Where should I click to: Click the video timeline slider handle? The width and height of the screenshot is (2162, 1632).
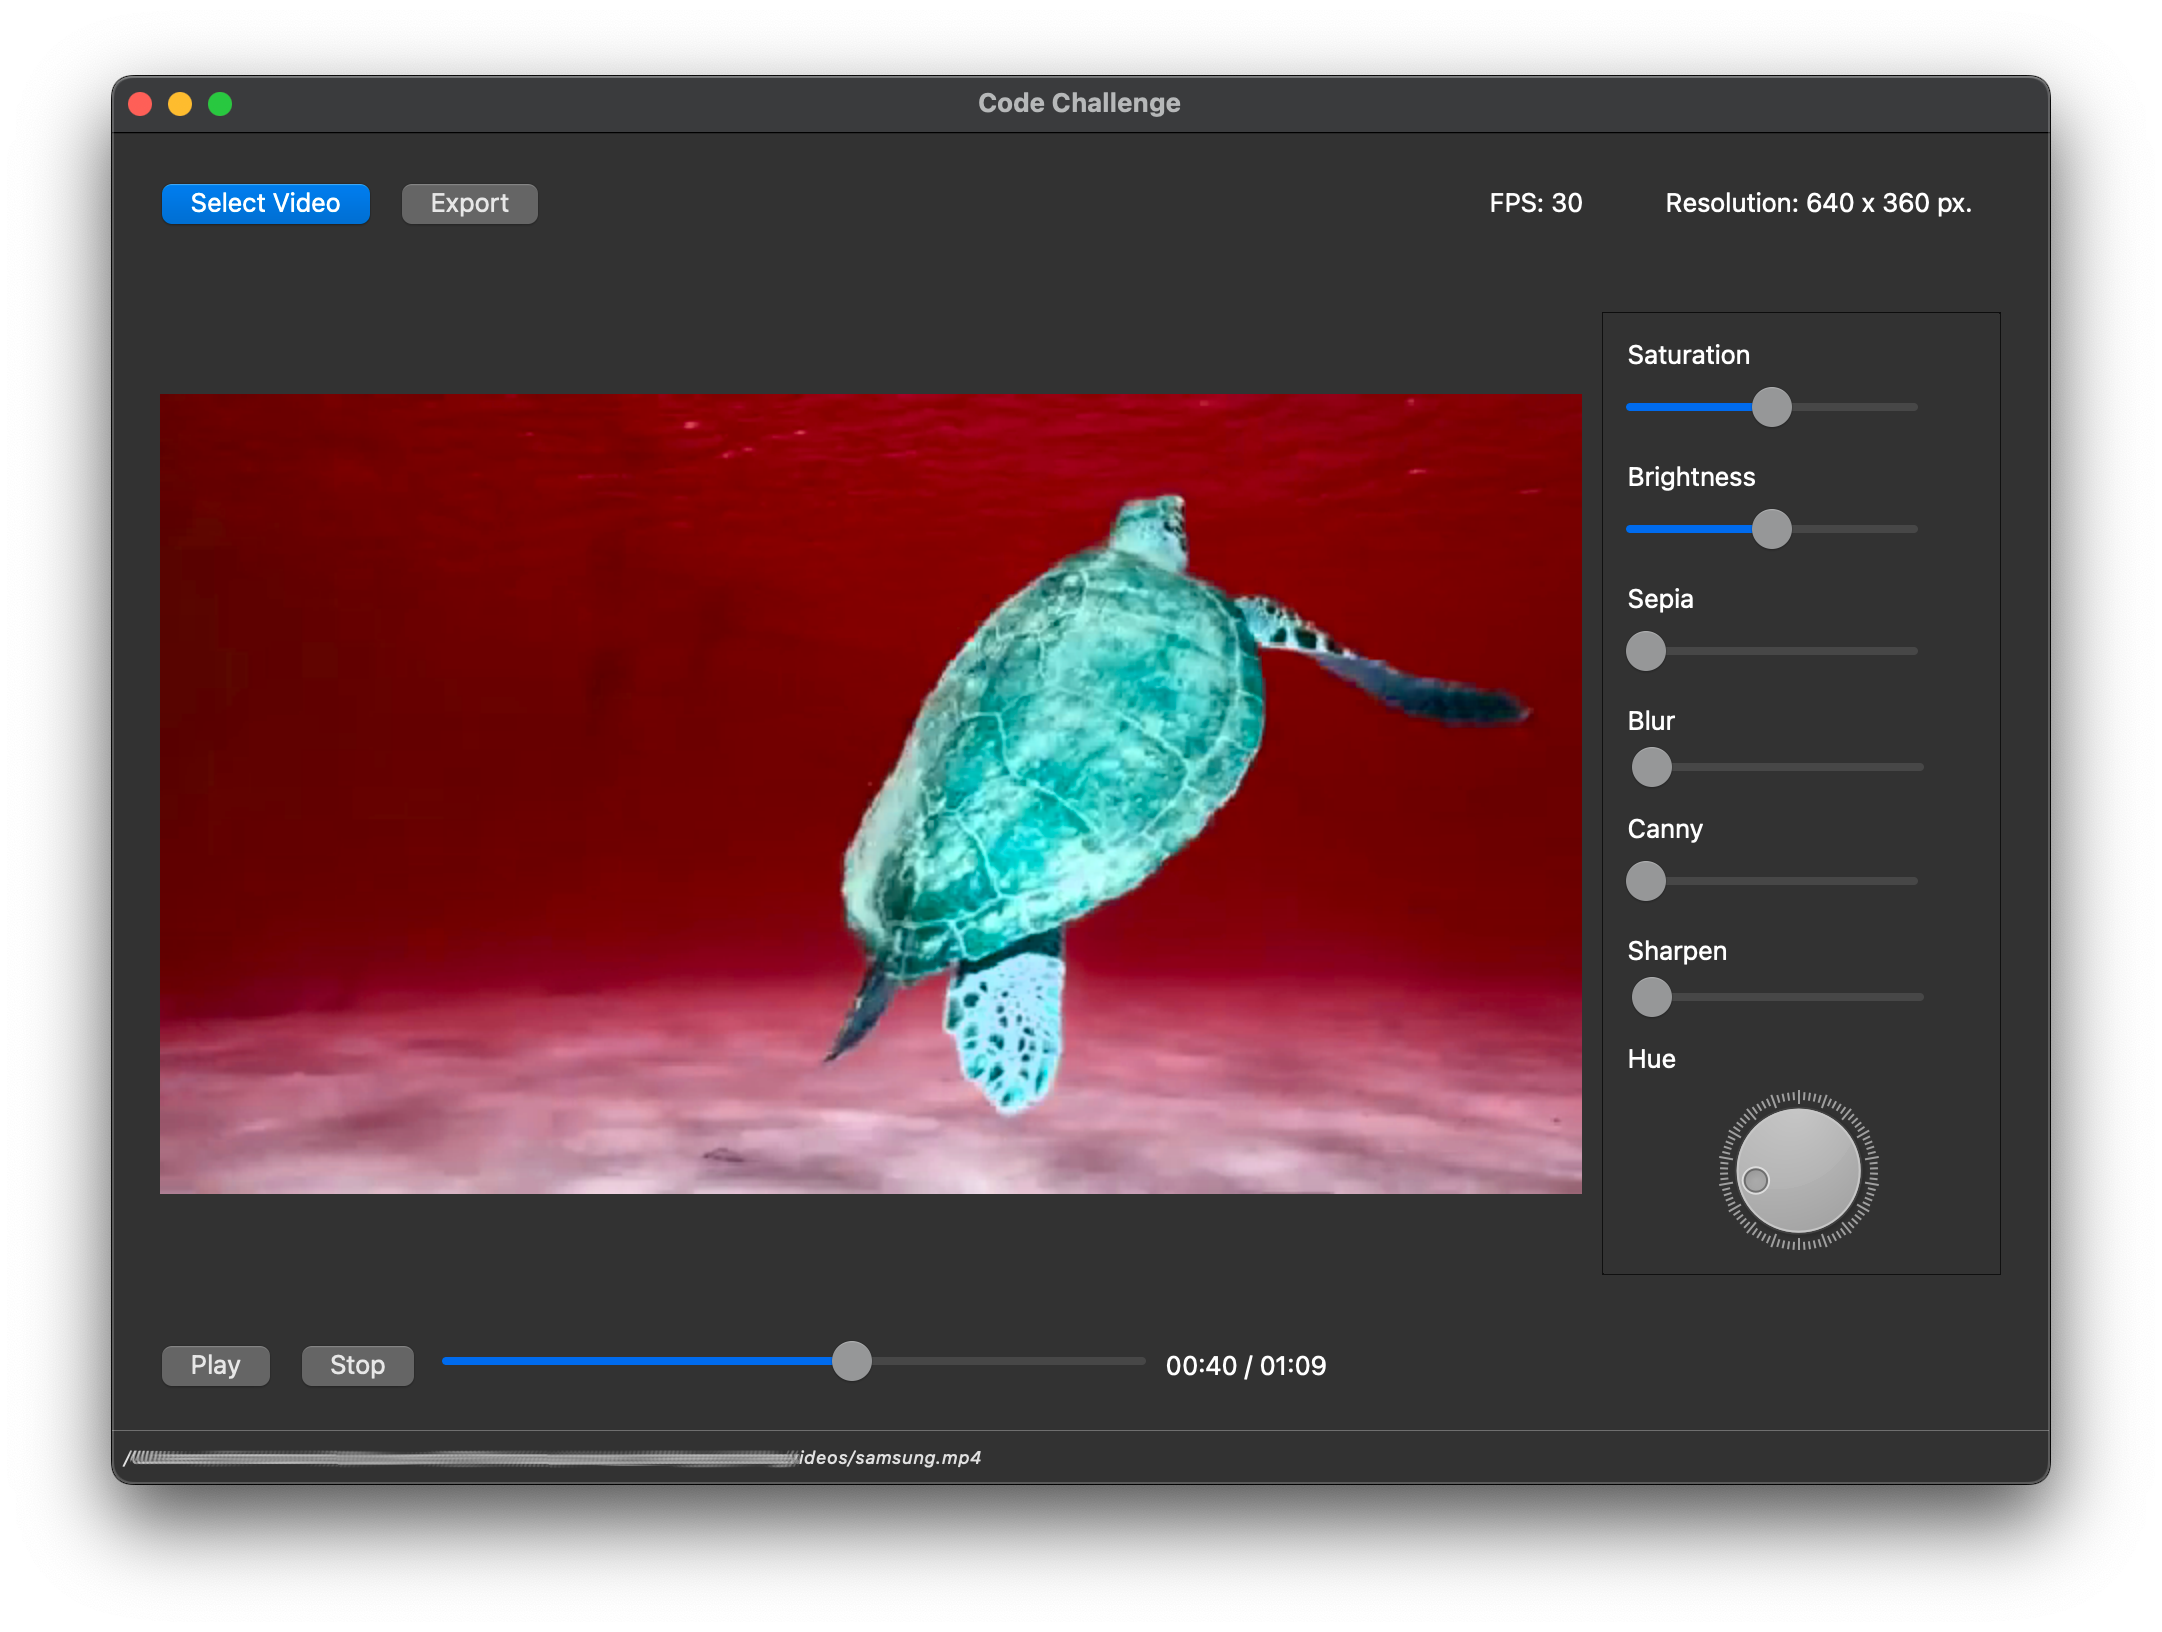point(852,1361)
